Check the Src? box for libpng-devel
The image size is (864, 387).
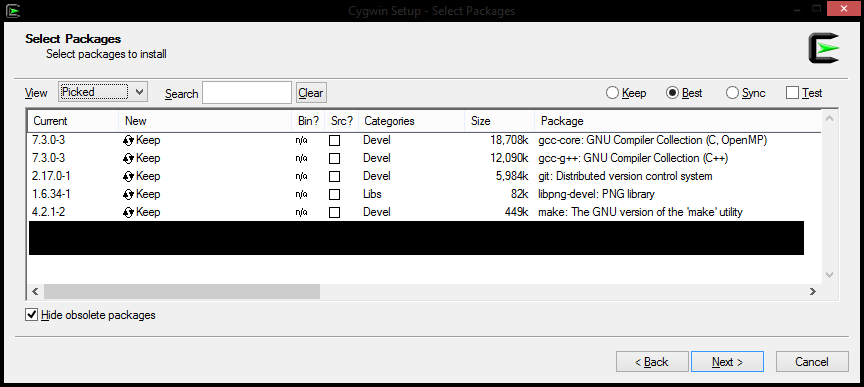334,194
